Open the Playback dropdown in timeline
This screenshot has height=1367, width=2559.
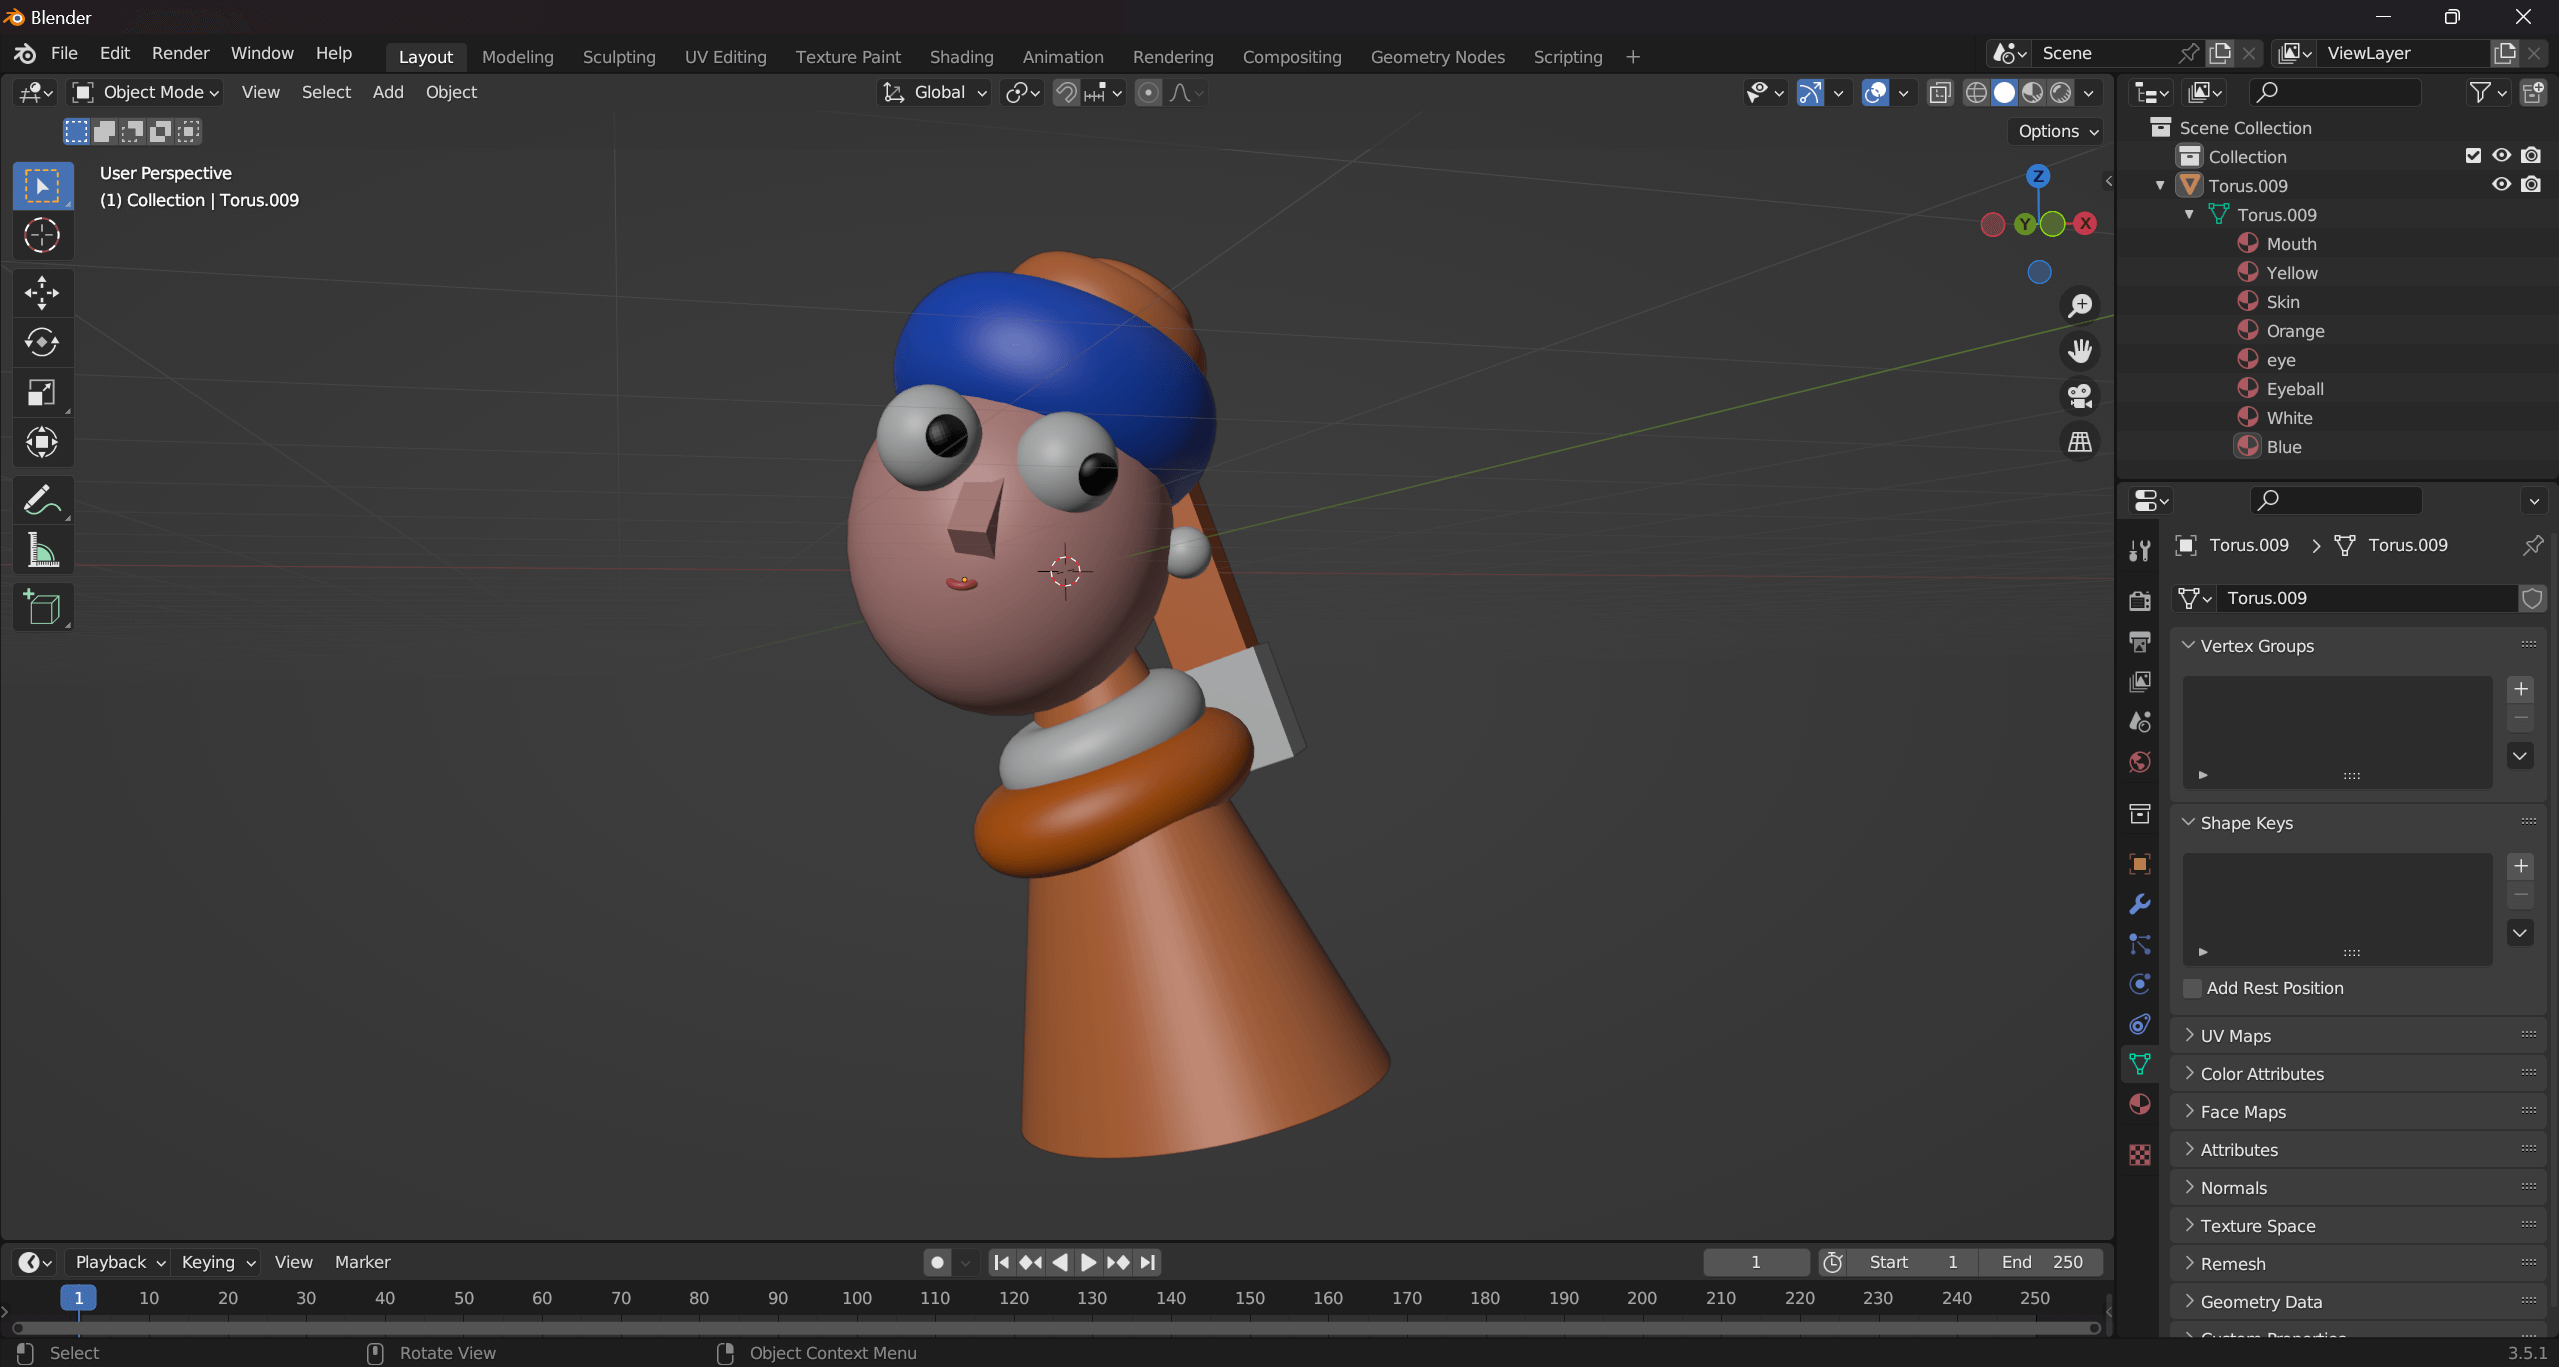click(120, 1263)
